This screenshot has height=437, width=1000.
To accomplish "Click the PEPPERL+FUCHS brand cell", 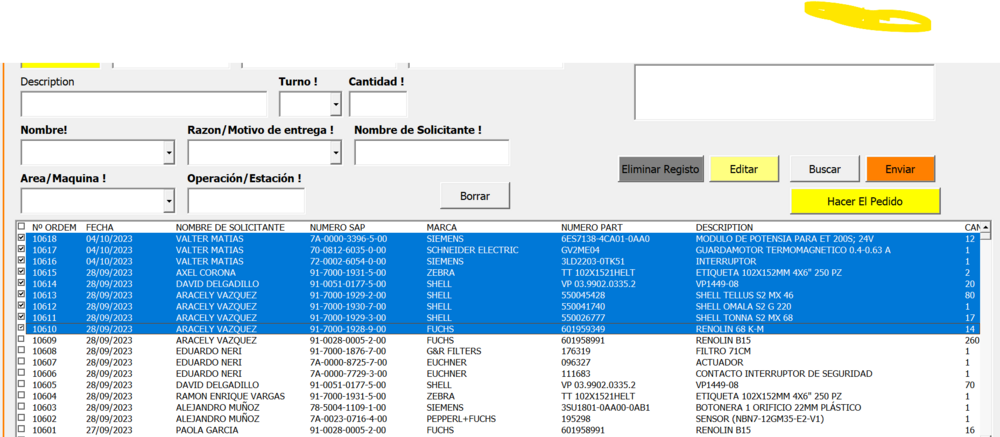I will [x=460, y=418].
